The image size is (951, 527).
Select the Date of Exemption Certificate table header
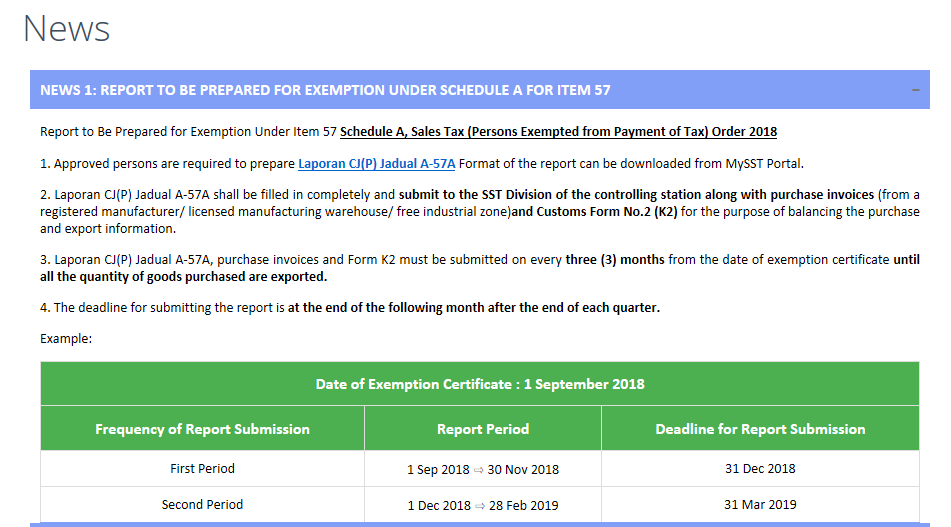coord(480,384)
